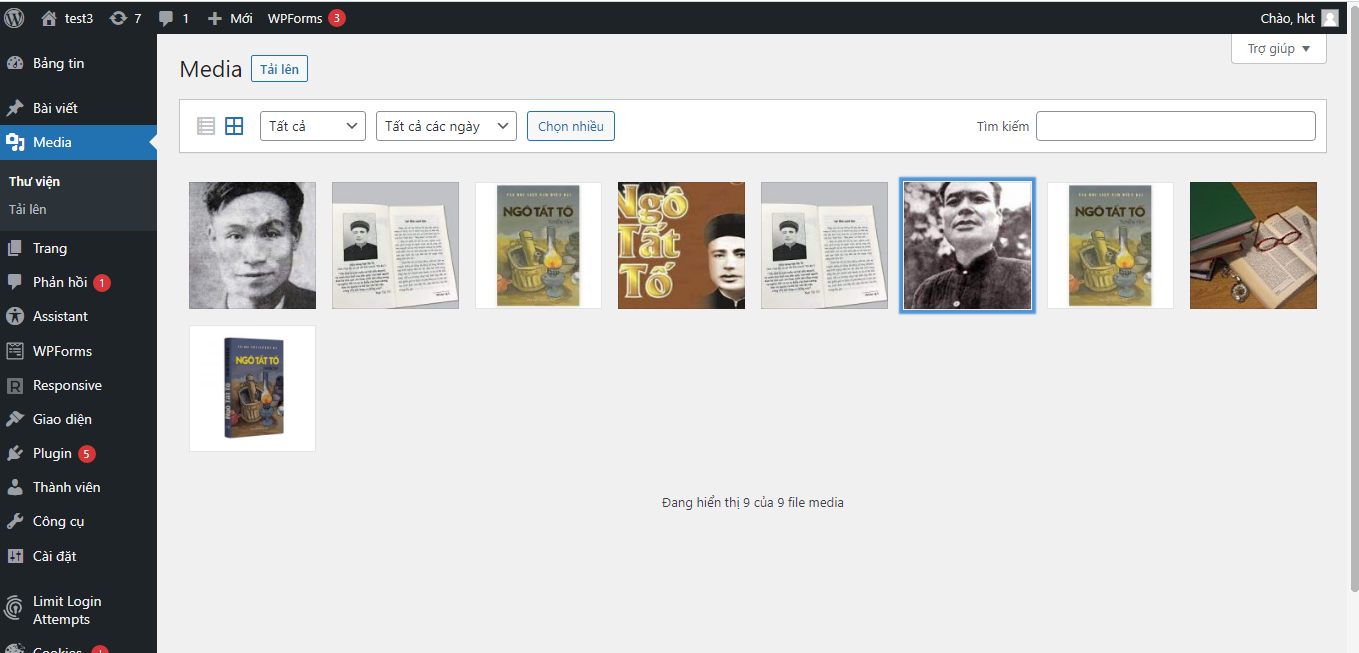Screen dimensions: 1359x653
Task: Open Cài đặt settings menu
Action: (x=54, y=556)
